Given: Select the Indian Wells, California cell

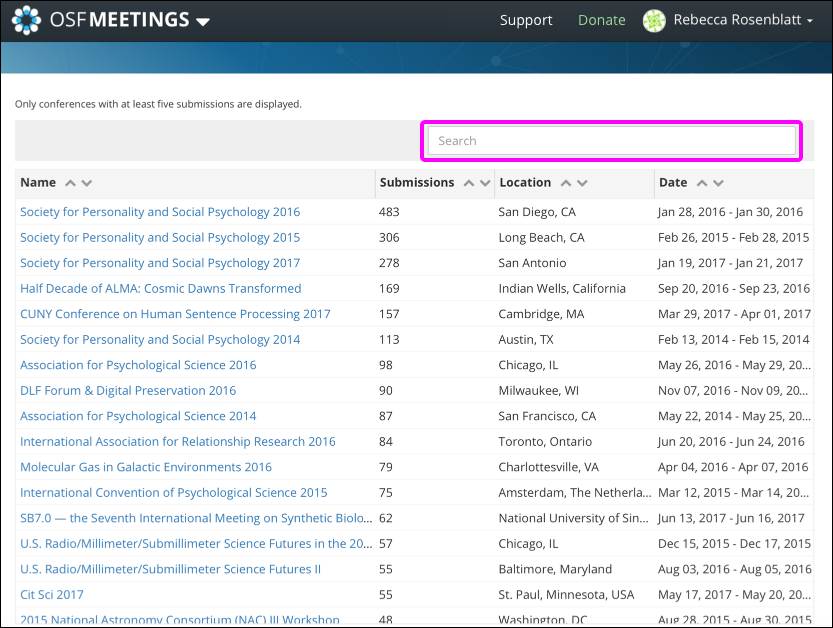Looking at the screenshot, I should coord(562,288).
